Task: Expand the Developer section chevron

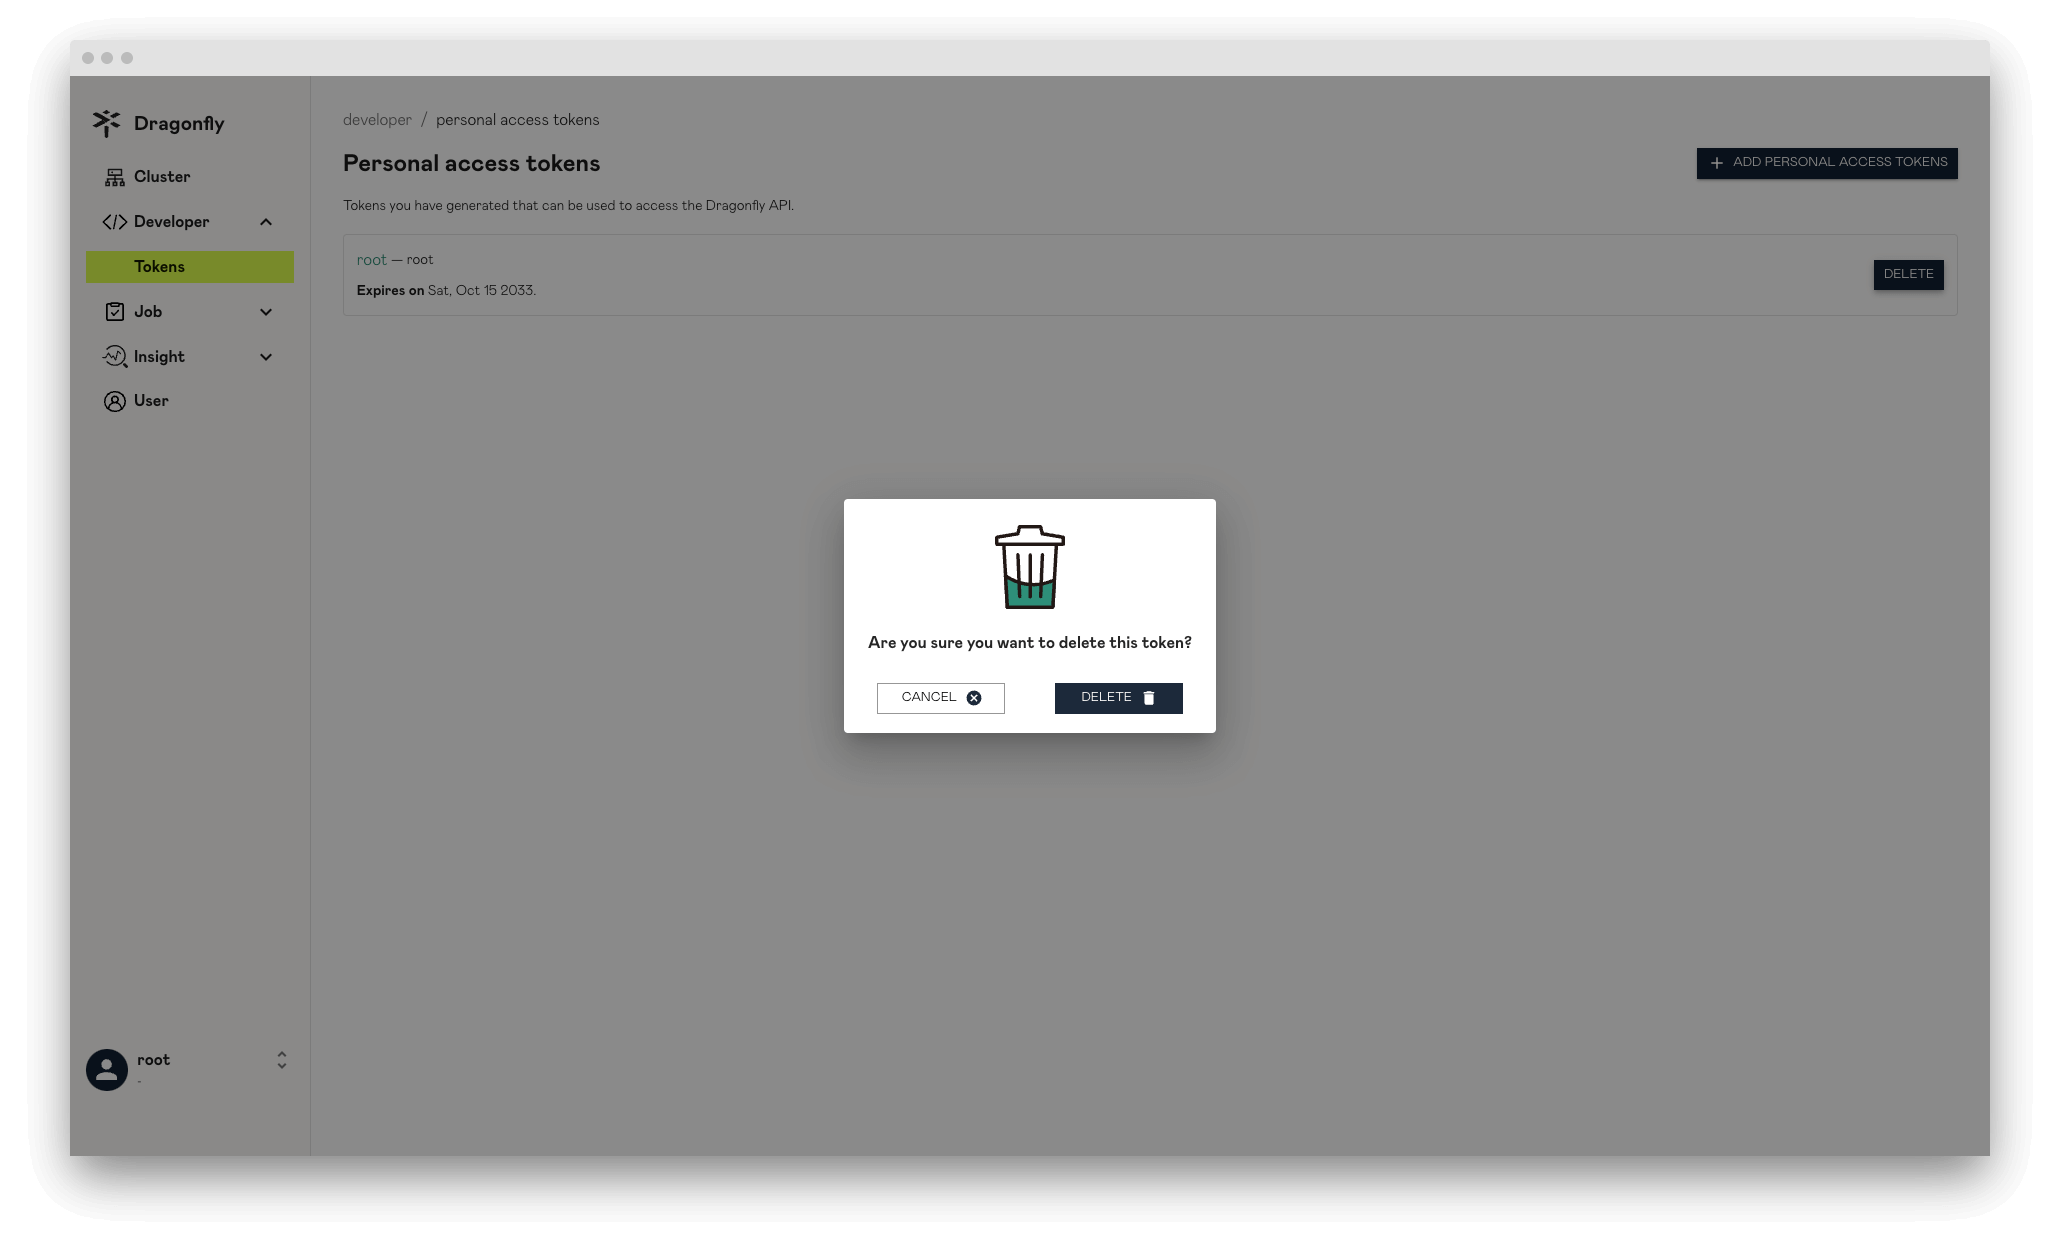Action: (266, 221)
